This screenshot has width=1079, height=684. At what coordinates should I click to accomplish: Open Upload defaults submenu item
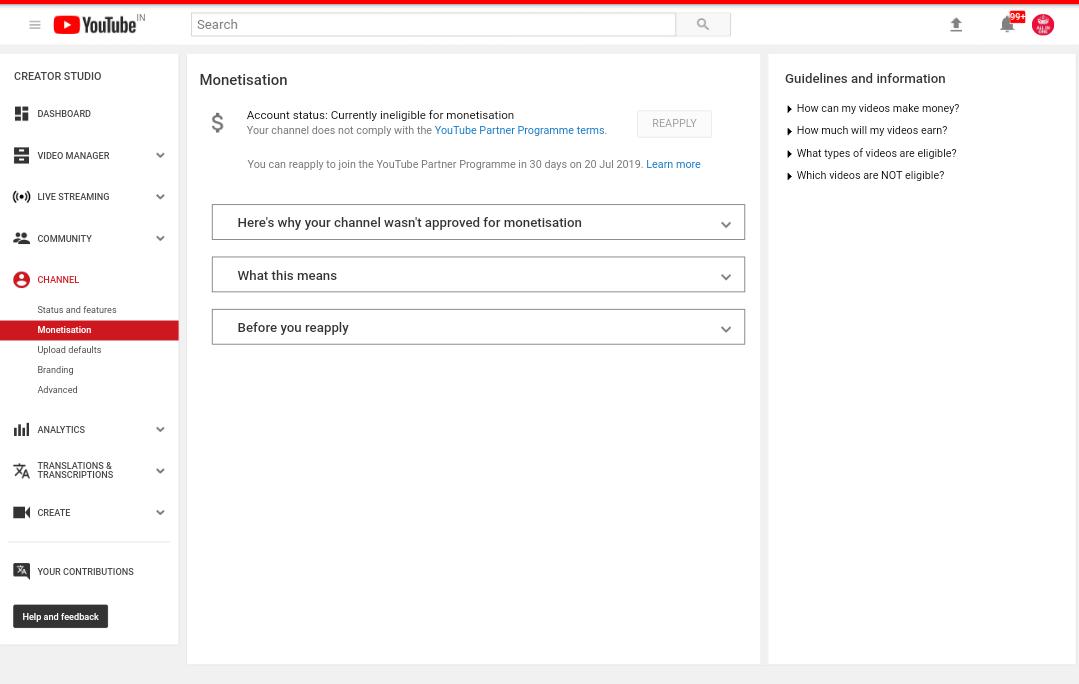(x=70, y=350)
